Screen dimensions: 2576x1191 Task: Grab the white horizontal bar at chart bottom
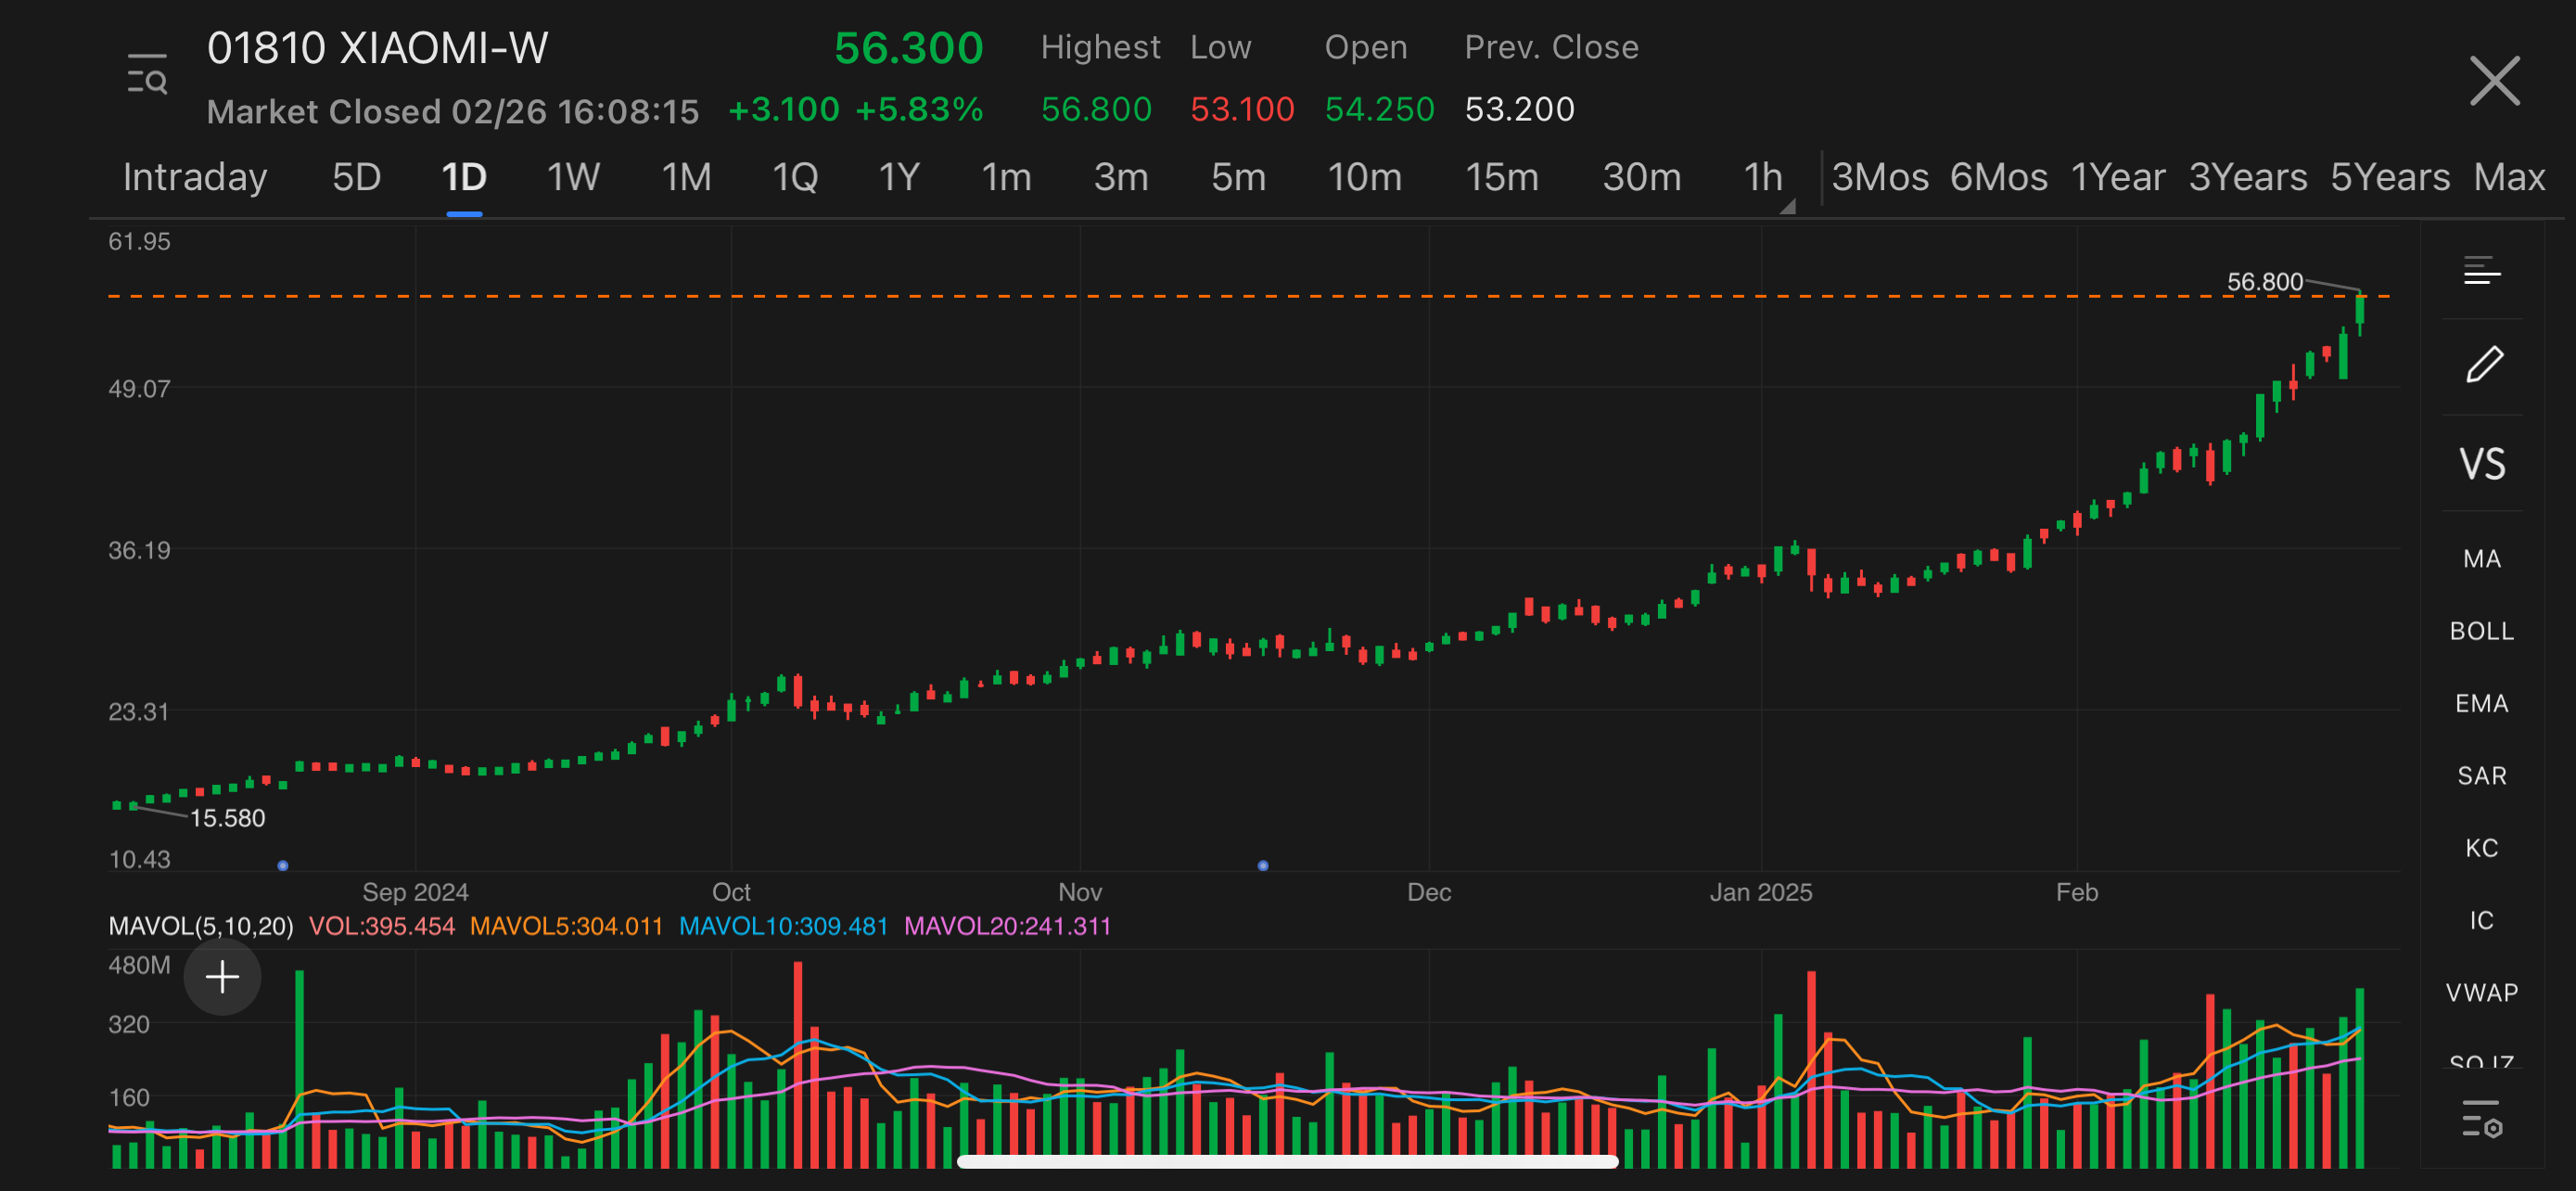(x=1287, y=1161)
